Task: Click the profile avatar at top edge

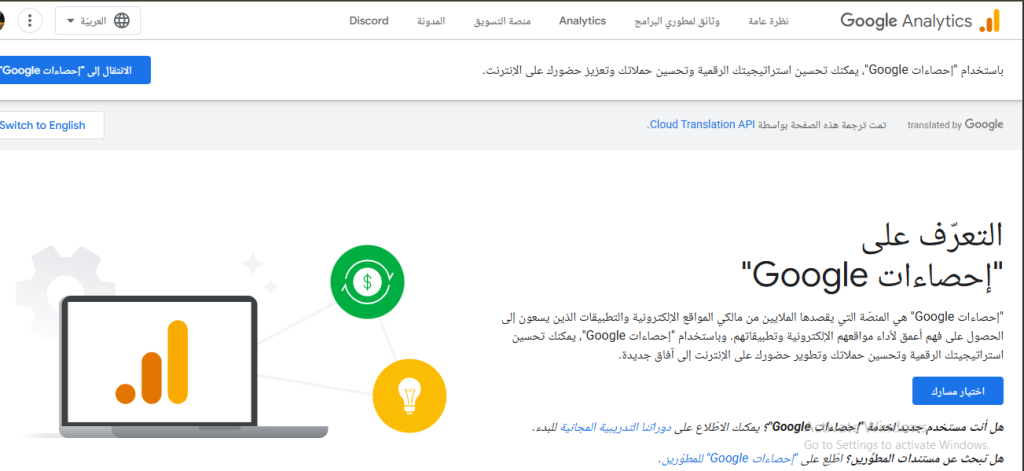Action: [x=2, y=21]
